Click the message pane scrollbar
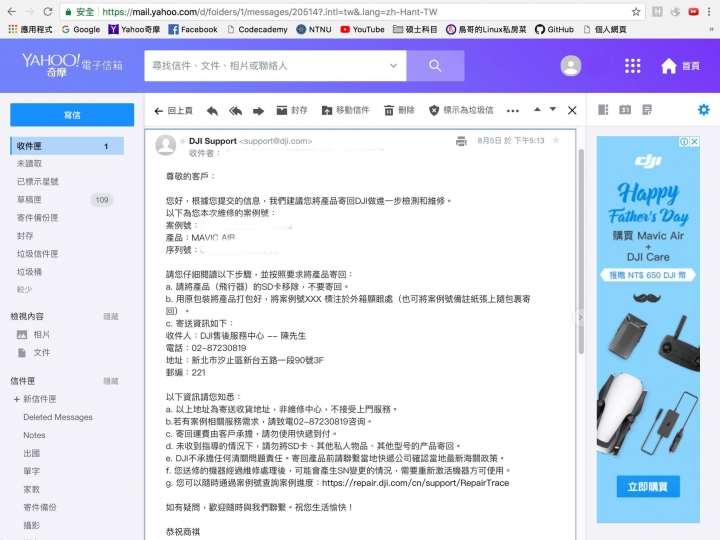Viewport: 720px width, 540px height. tap(581, 252)
